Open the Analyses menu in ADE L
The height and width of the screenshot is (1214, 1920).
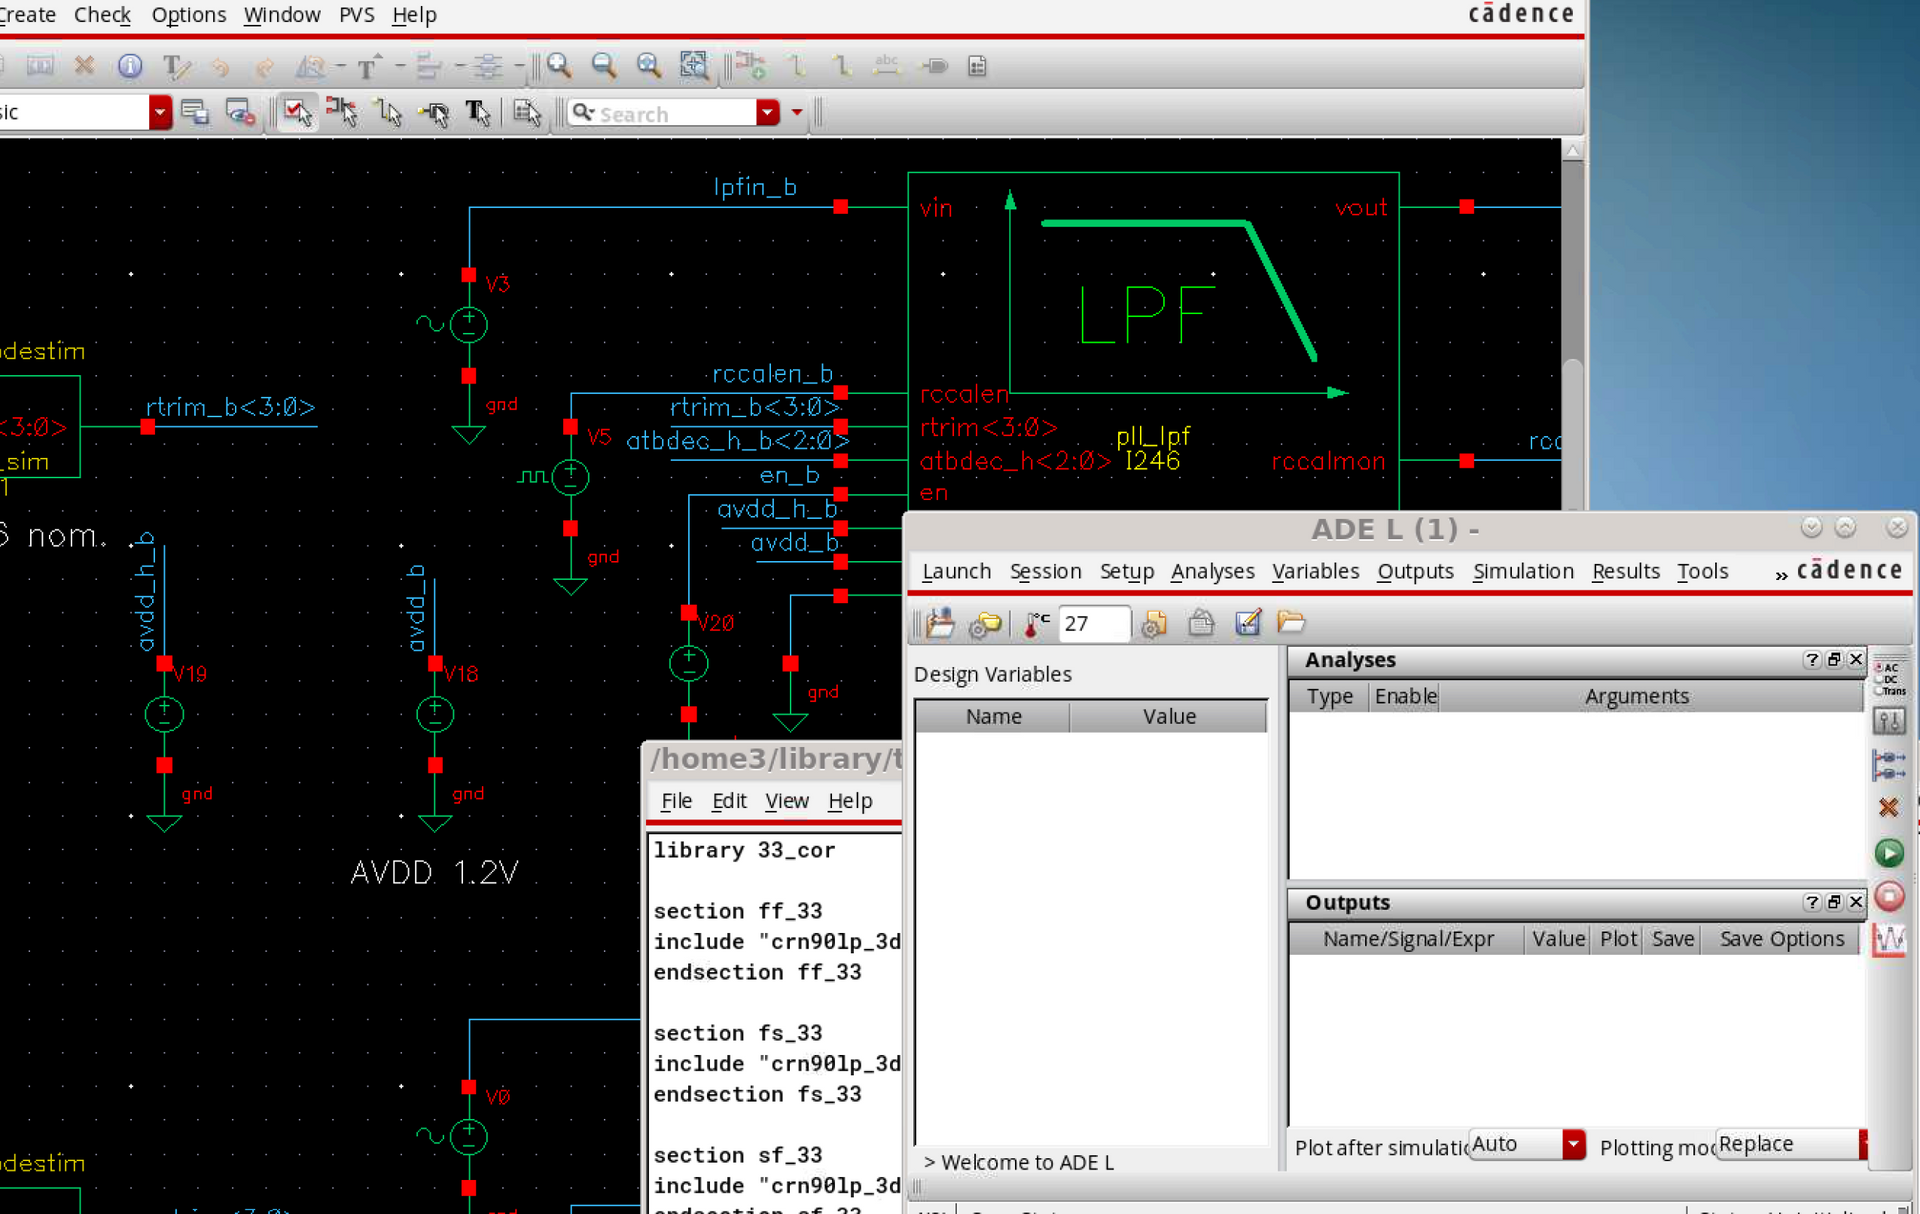point(1212,571)
